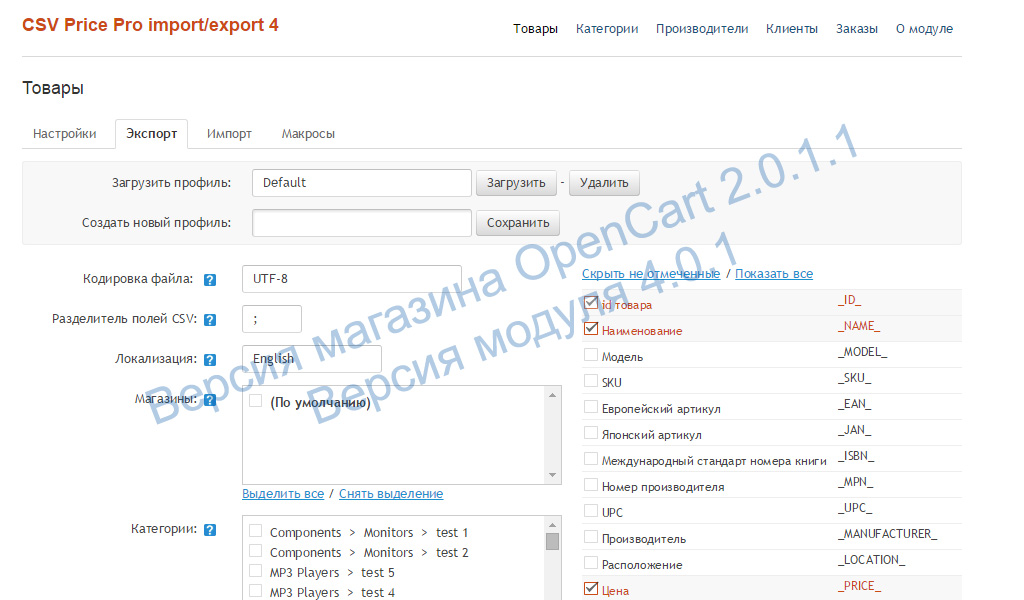Viewport: 1024px width, 600px height.
Task: Open help icon for Кодировка файла
Action: coord(210,280)
